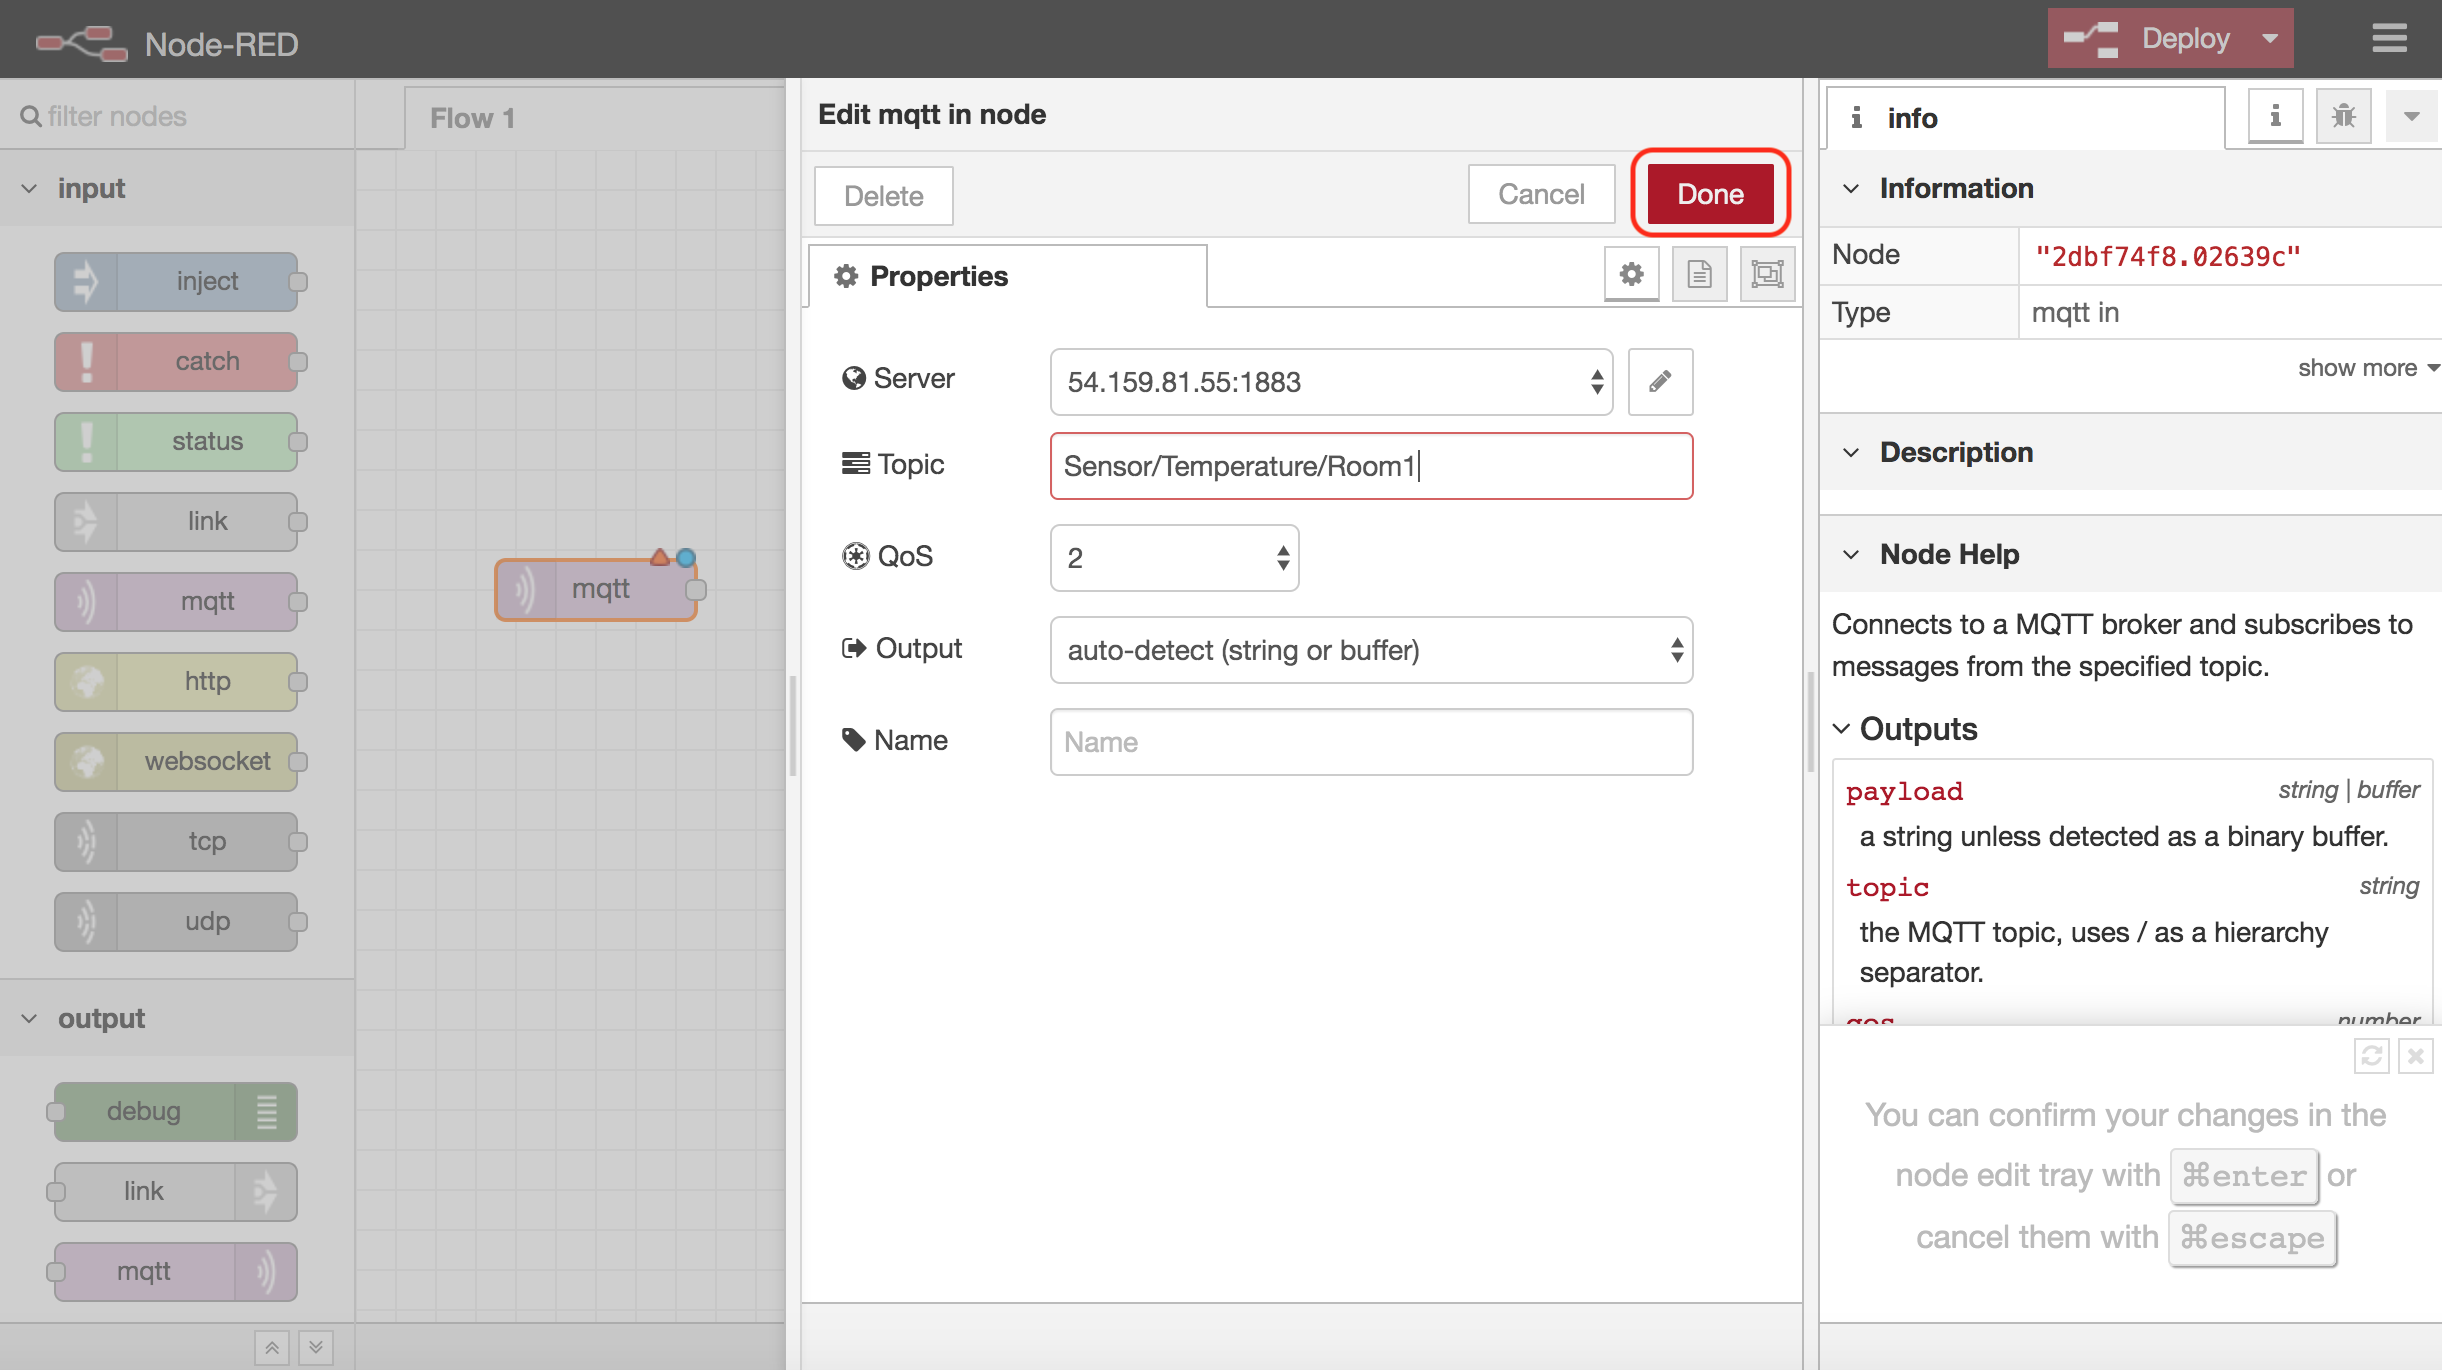
Task: Select the mqtt output node in palette
Action: pos(176,1271)
